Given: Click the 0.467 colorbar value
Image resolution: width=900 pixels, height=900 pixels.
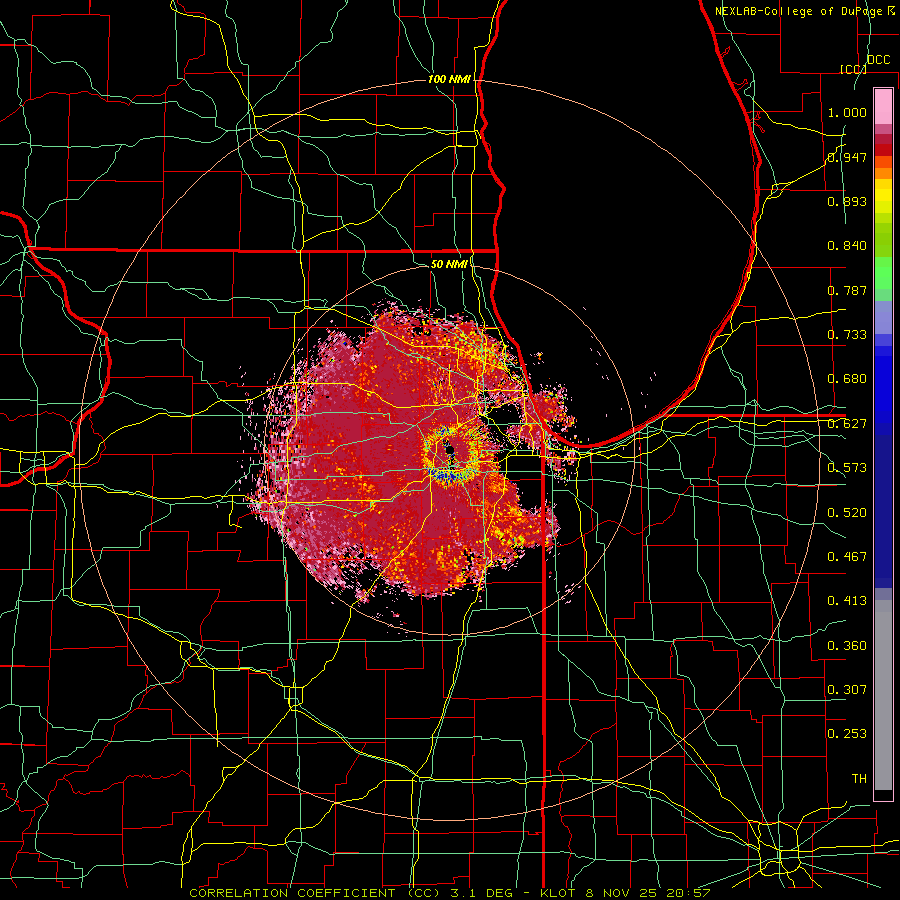Looking at the screenshot, I should 847,557.
